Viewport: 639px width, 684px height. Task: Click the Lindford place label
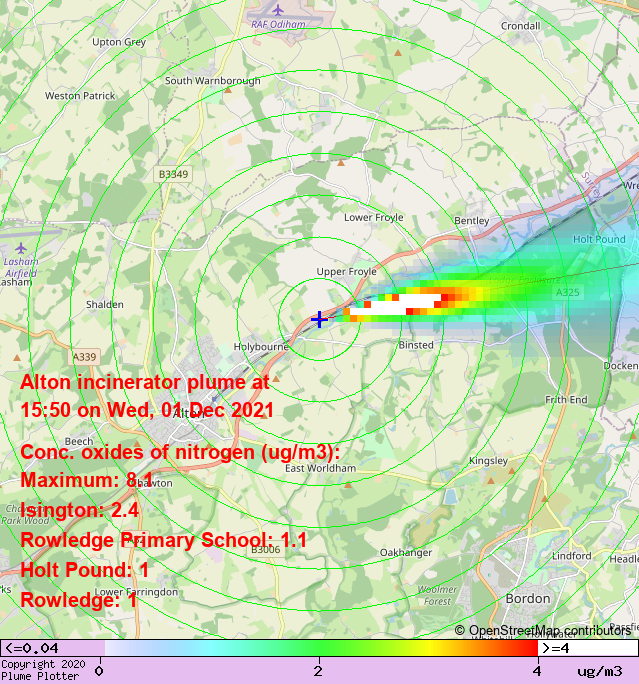[571, 556]
